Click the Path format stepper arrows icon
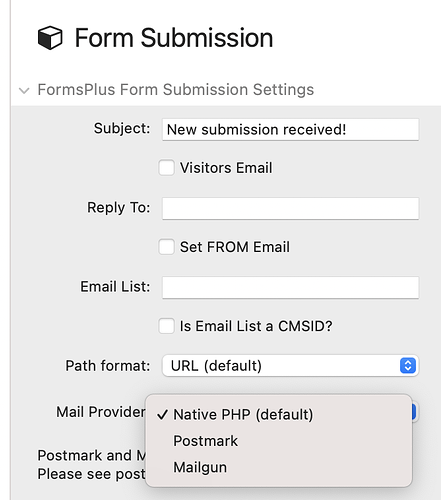 pyautogui.click(x=408, y=366)
